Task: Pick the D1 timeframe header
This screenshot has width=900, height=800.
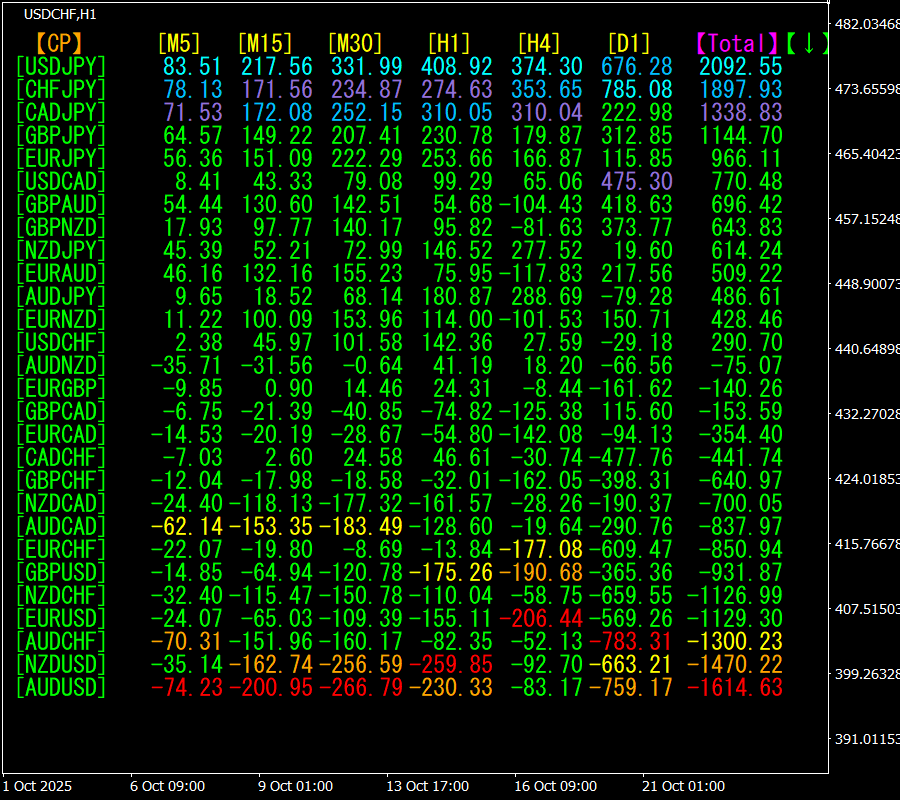Action: click(x=628, y=43)
